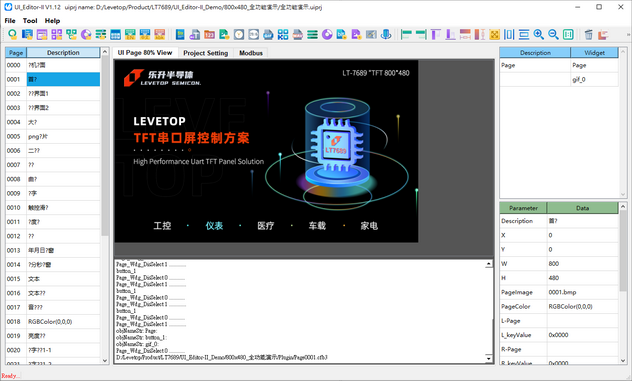Select page 0018 RGBColor(0,0,0) row
The width and height of the screenshot is (632, 381).
pos(53,322)
